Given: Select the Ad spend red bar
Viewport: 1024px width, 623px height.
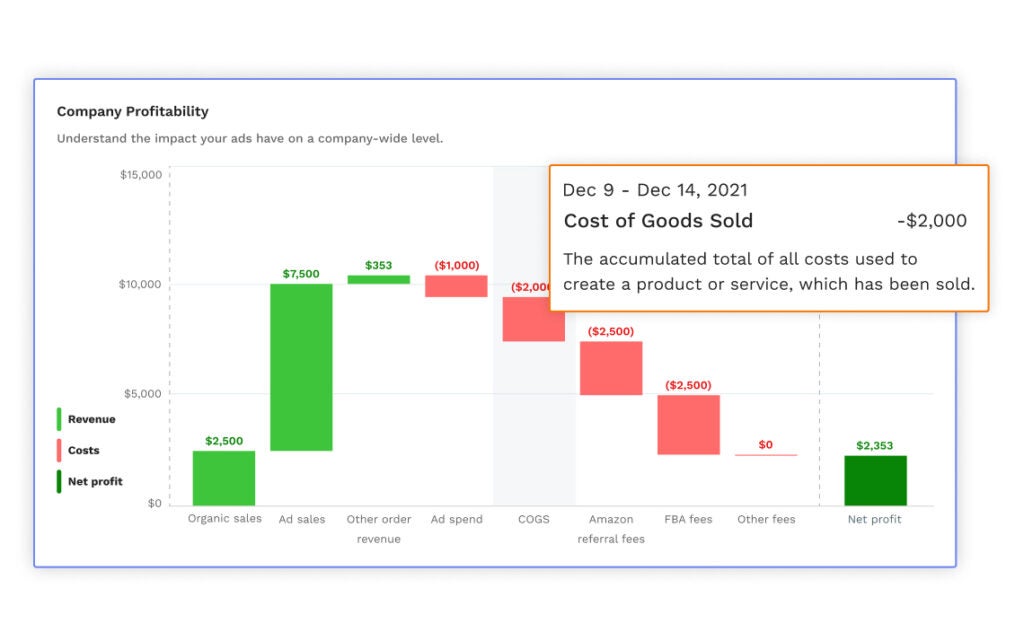Looking at the screenshot, I should [456, 286].
